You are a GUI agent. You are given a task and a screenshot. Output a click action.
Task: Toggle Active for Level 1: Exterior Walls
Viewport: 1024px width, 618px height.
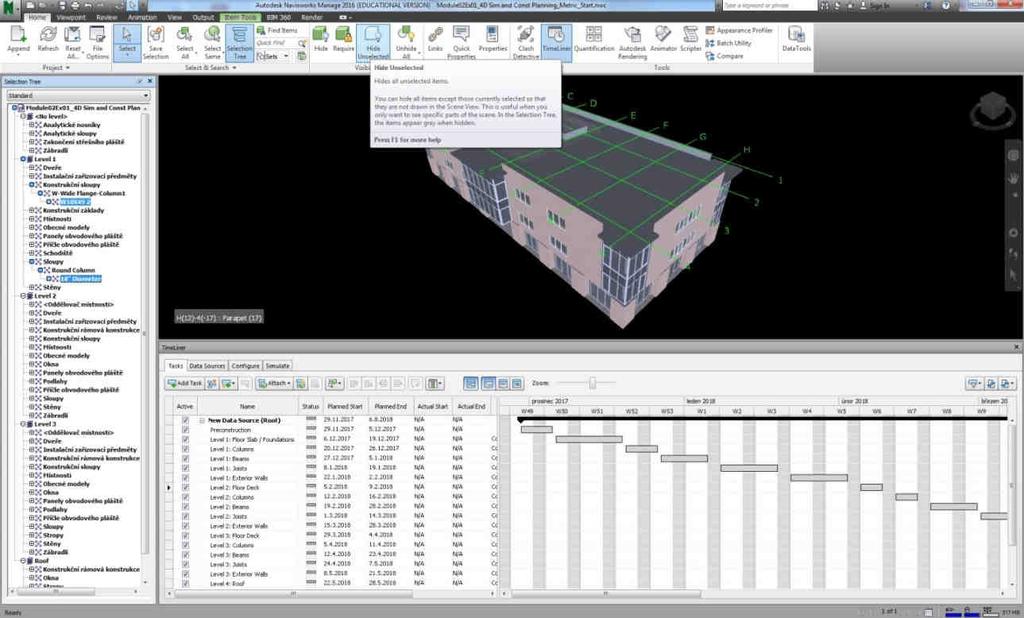click(185, 478)
